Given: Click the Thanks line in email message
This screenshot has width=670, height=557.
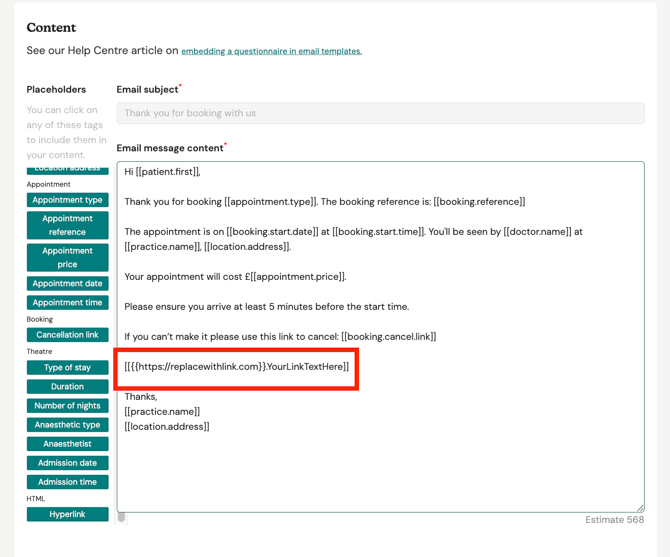Looking at the screenshot, I should pos(141,397).
